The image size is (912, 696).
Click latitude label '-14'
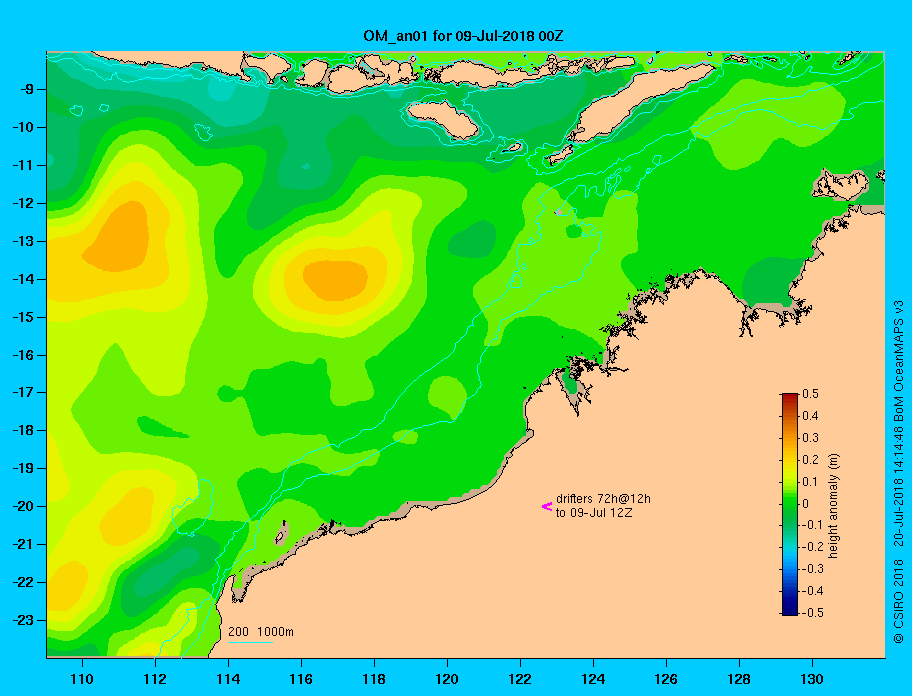pos(23,279)
